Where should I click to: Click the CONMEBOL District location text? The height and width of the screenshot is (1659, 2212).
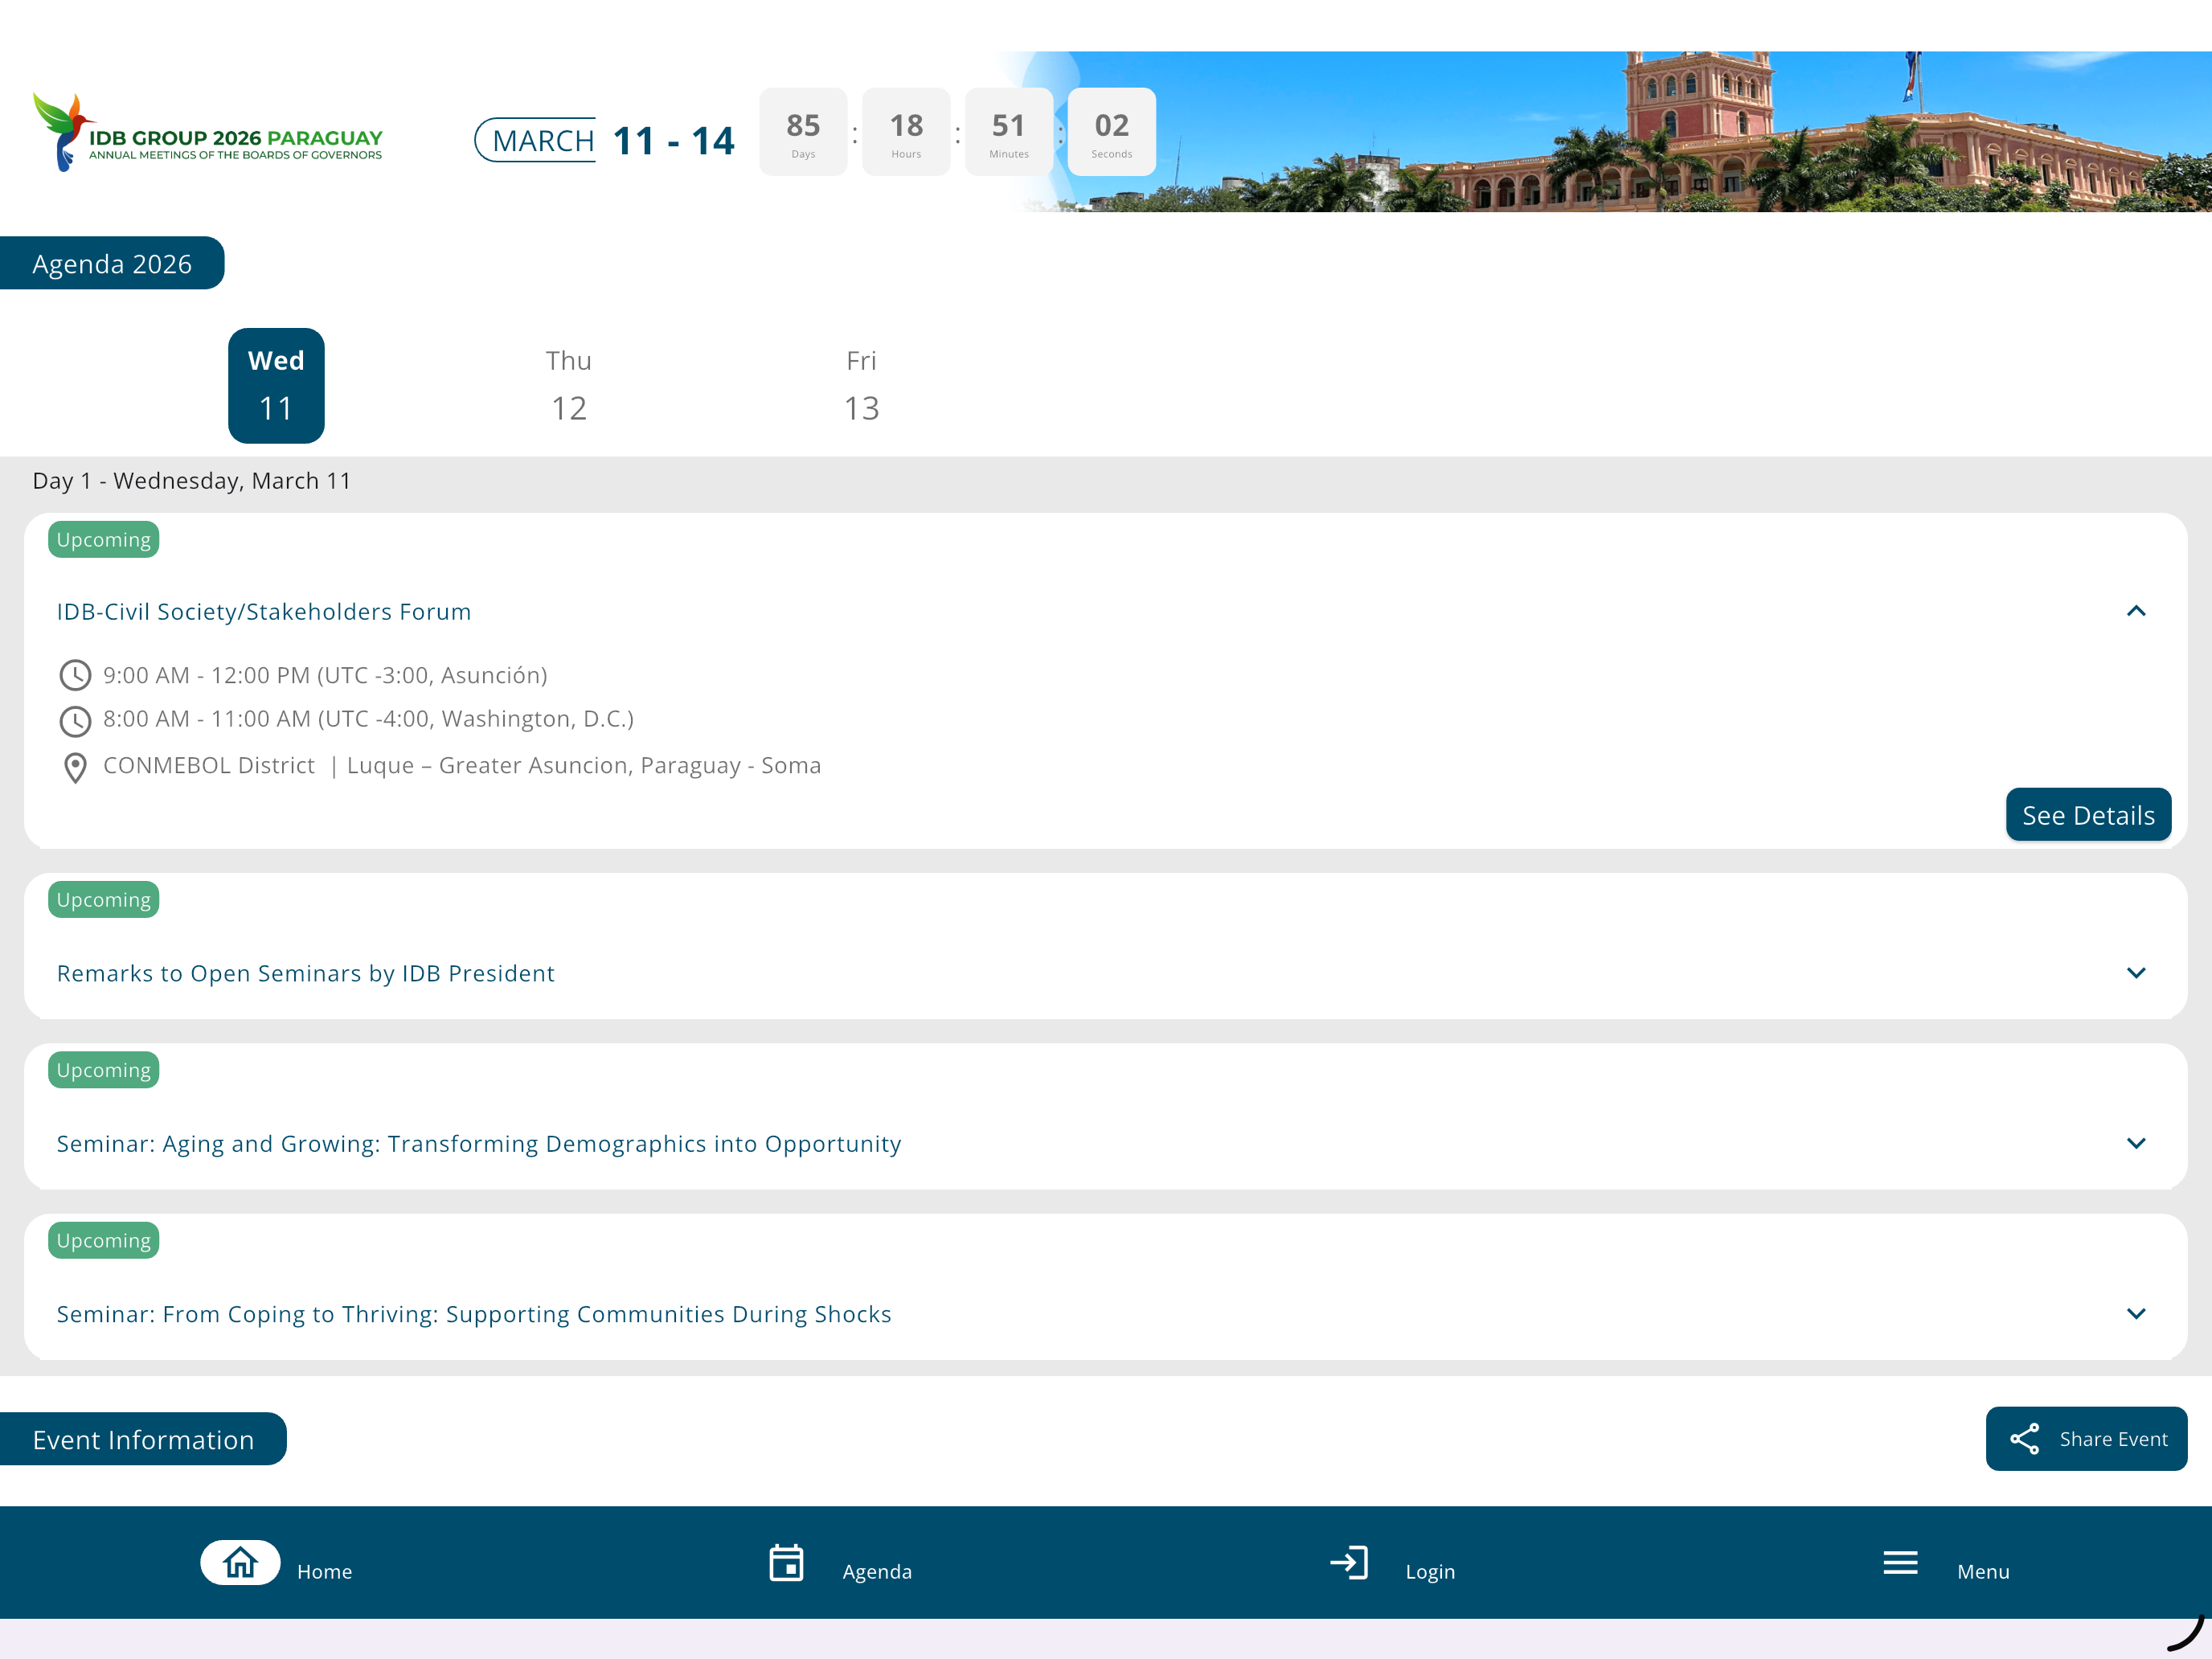462,765
